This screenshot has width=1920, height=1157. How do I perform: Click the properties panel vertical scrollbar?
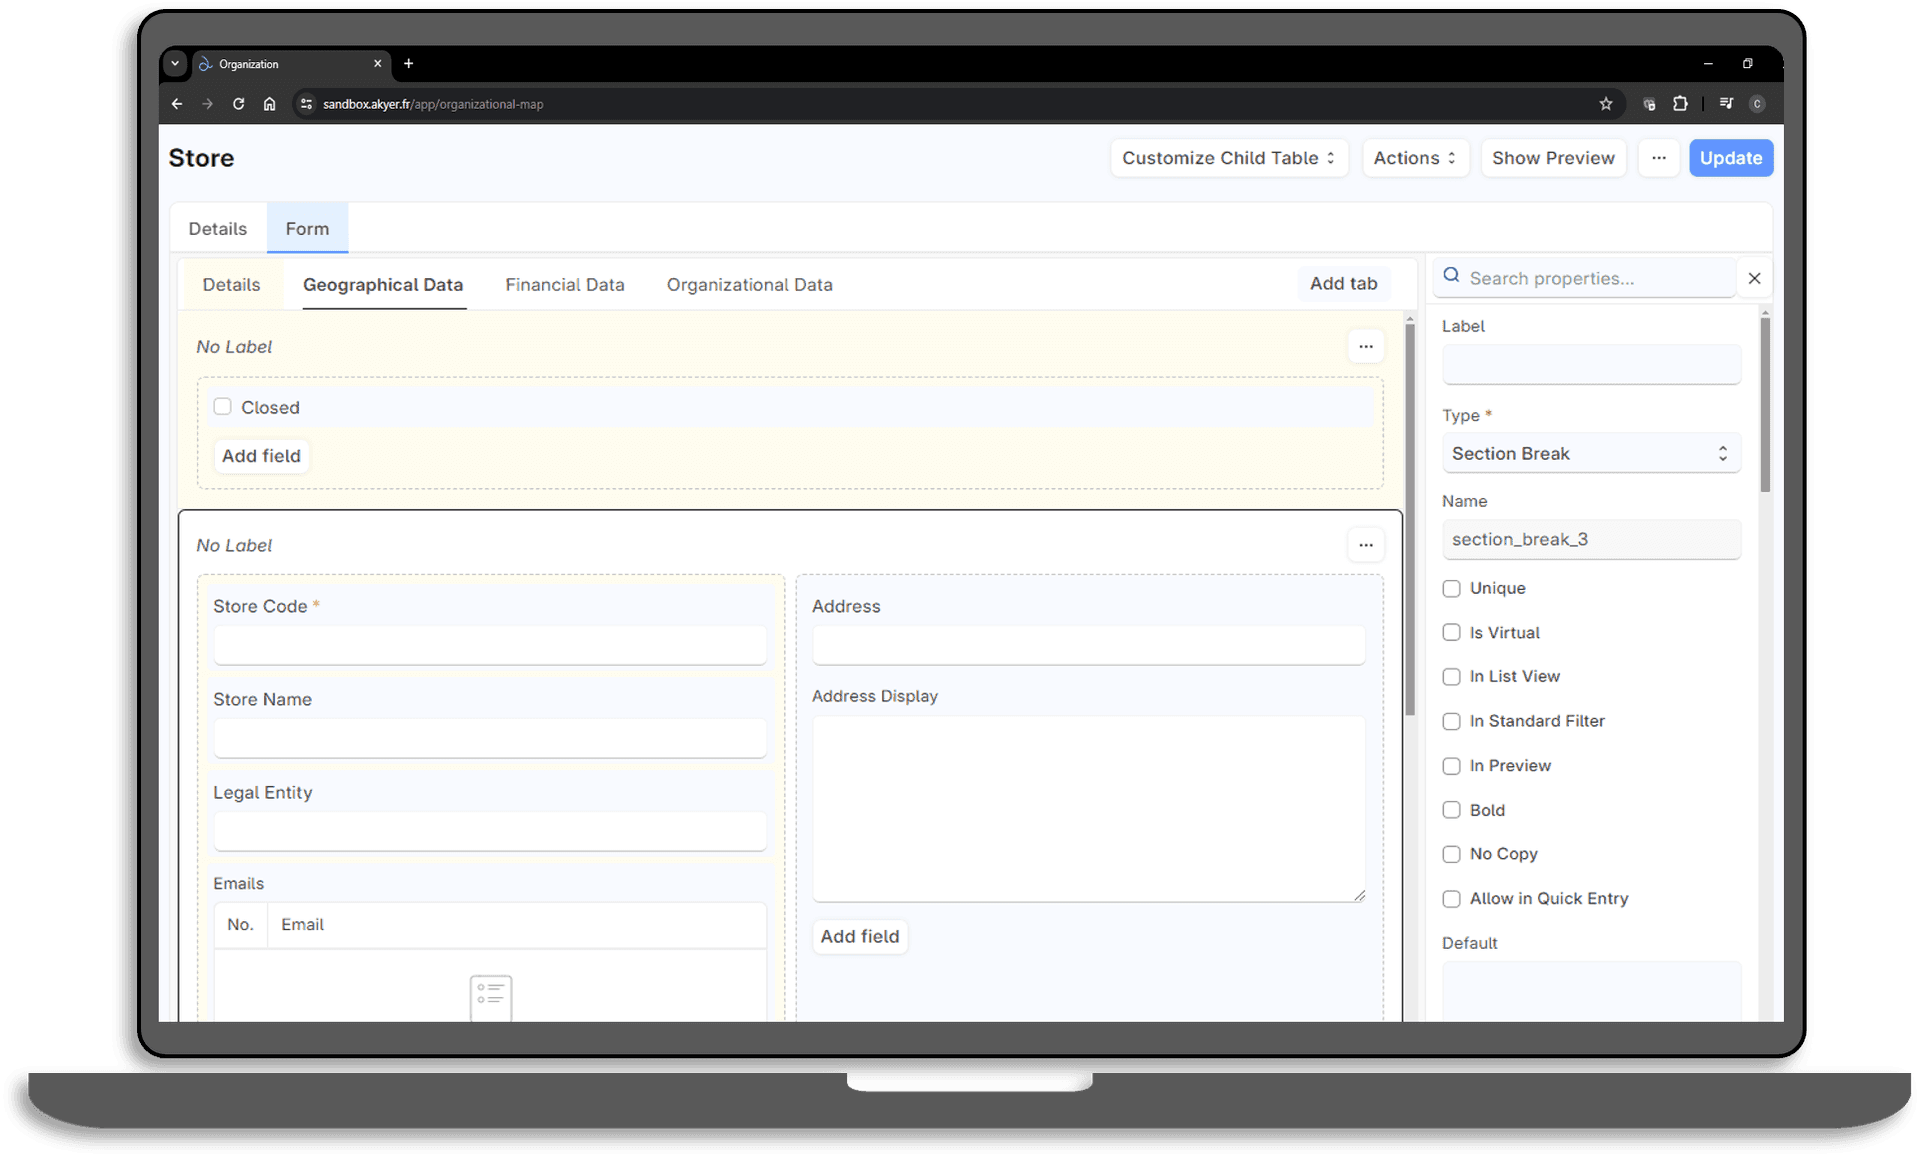coord(1765,405)
